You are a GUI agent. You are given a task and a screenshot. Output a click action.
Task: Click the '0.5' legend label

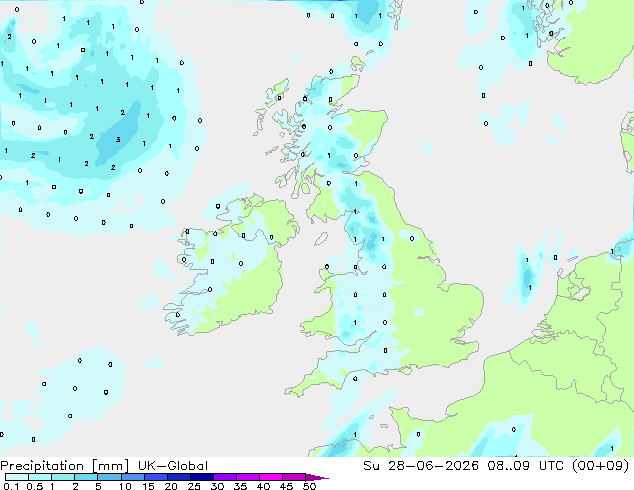pos(35,486)
